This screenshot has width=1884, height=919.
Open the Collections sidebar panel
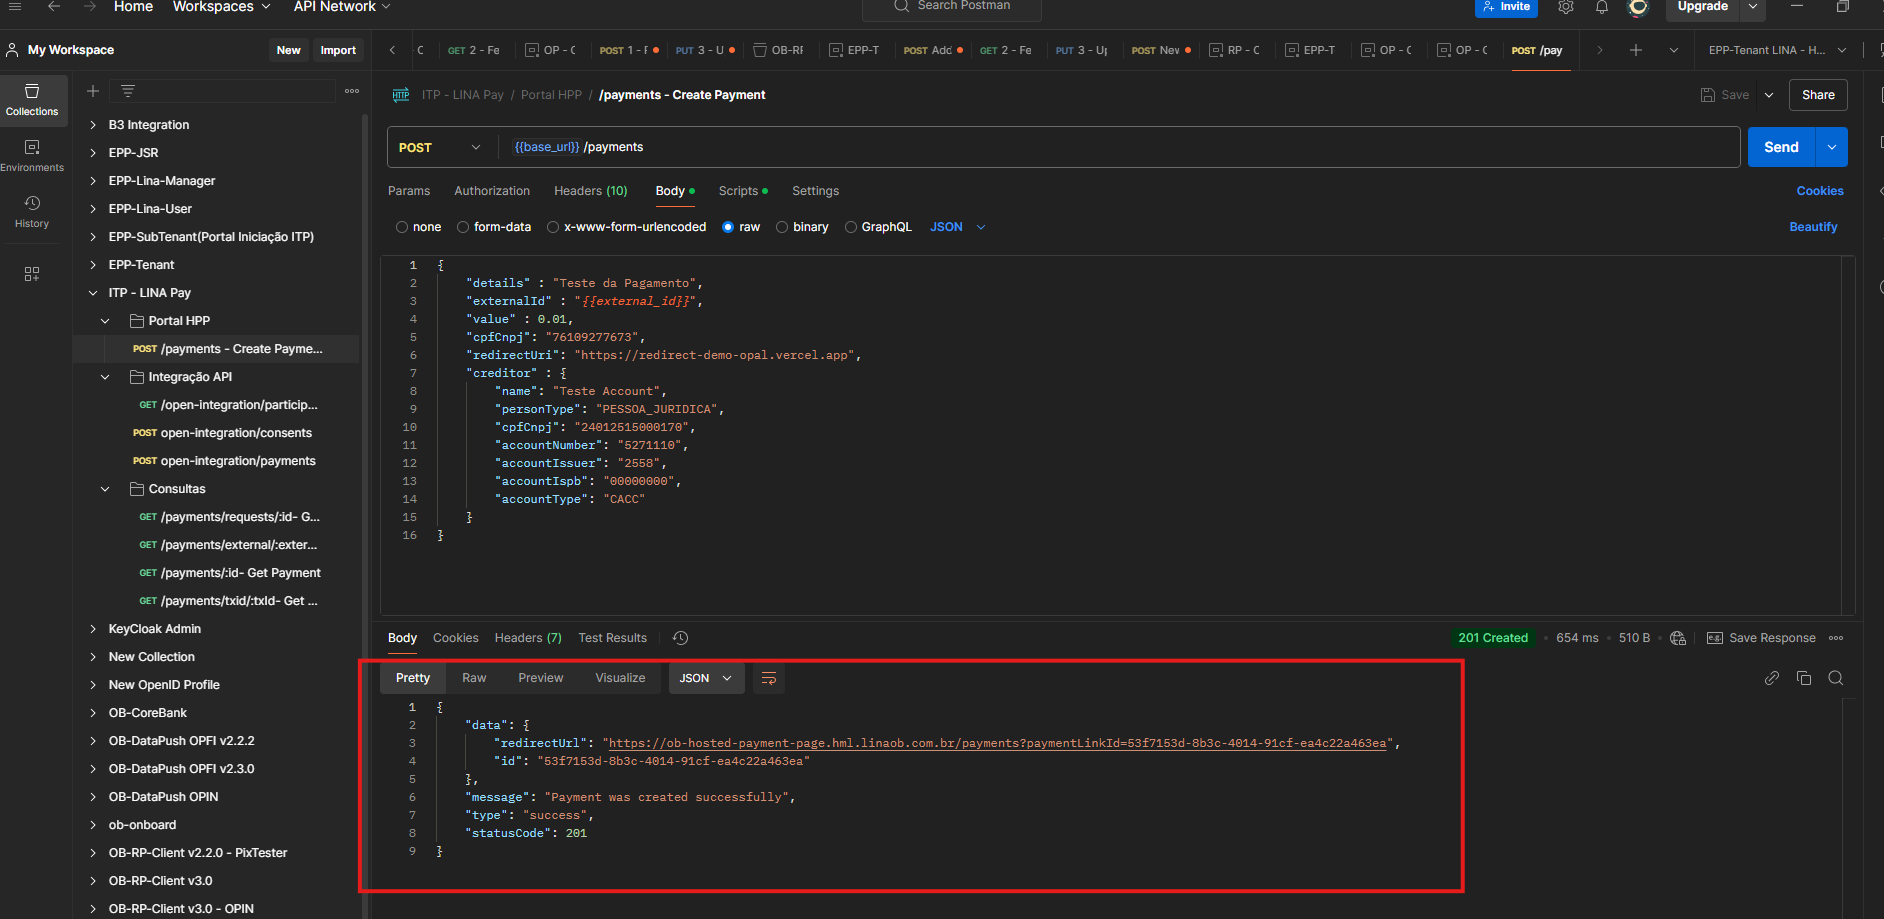pyautogui.click(x=32, y=99)
